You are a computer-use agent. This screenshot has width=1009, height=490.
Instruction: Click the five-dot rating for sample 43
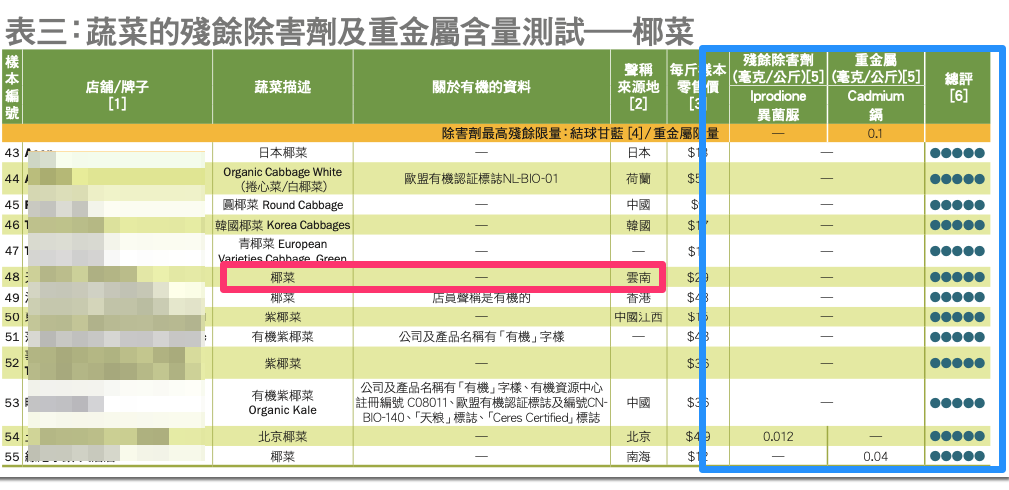pyautogui.click(x=957, y=153)
